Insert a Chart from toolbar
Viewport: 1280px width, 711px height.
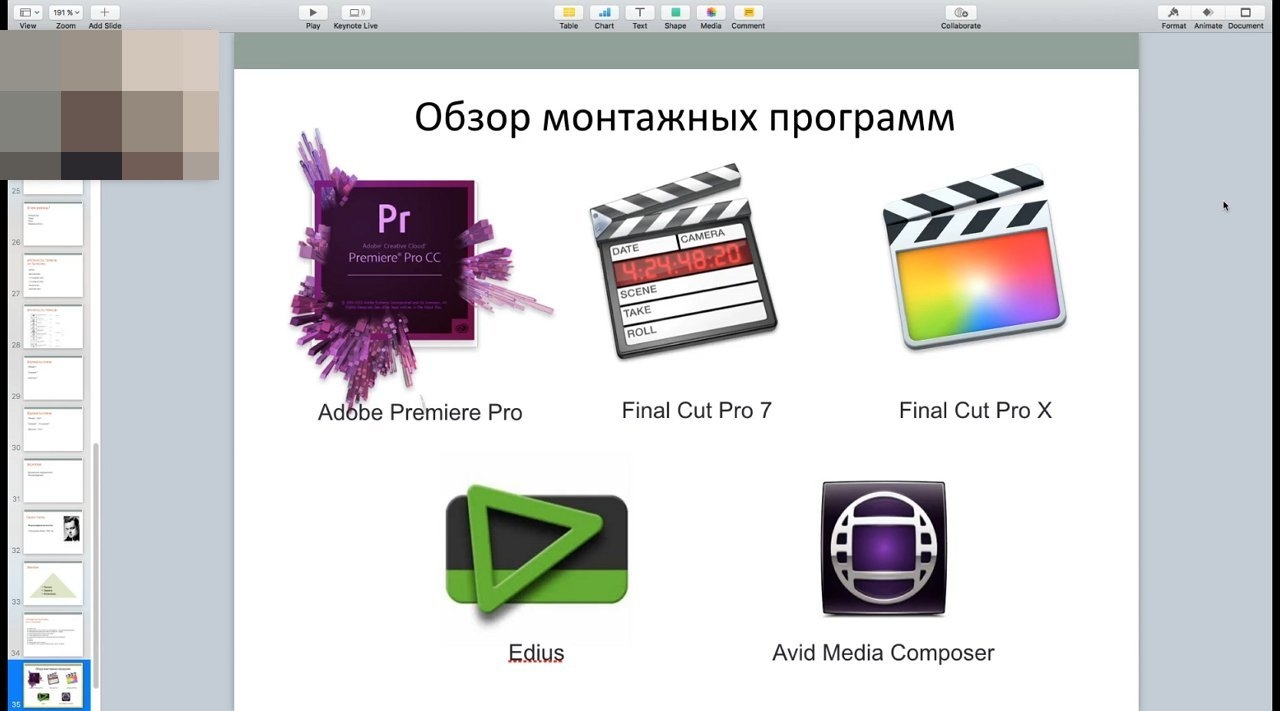click(x=604, y=12)
